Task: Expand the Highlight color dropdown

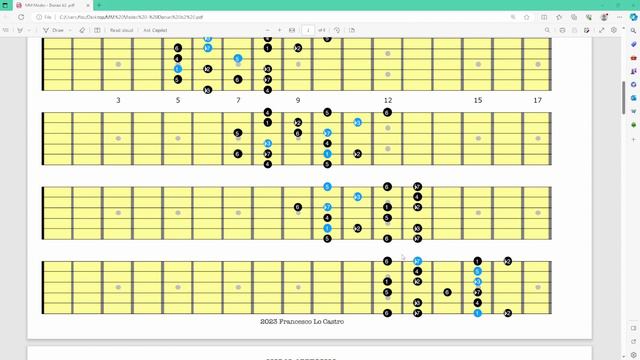Action: point(29,30)
